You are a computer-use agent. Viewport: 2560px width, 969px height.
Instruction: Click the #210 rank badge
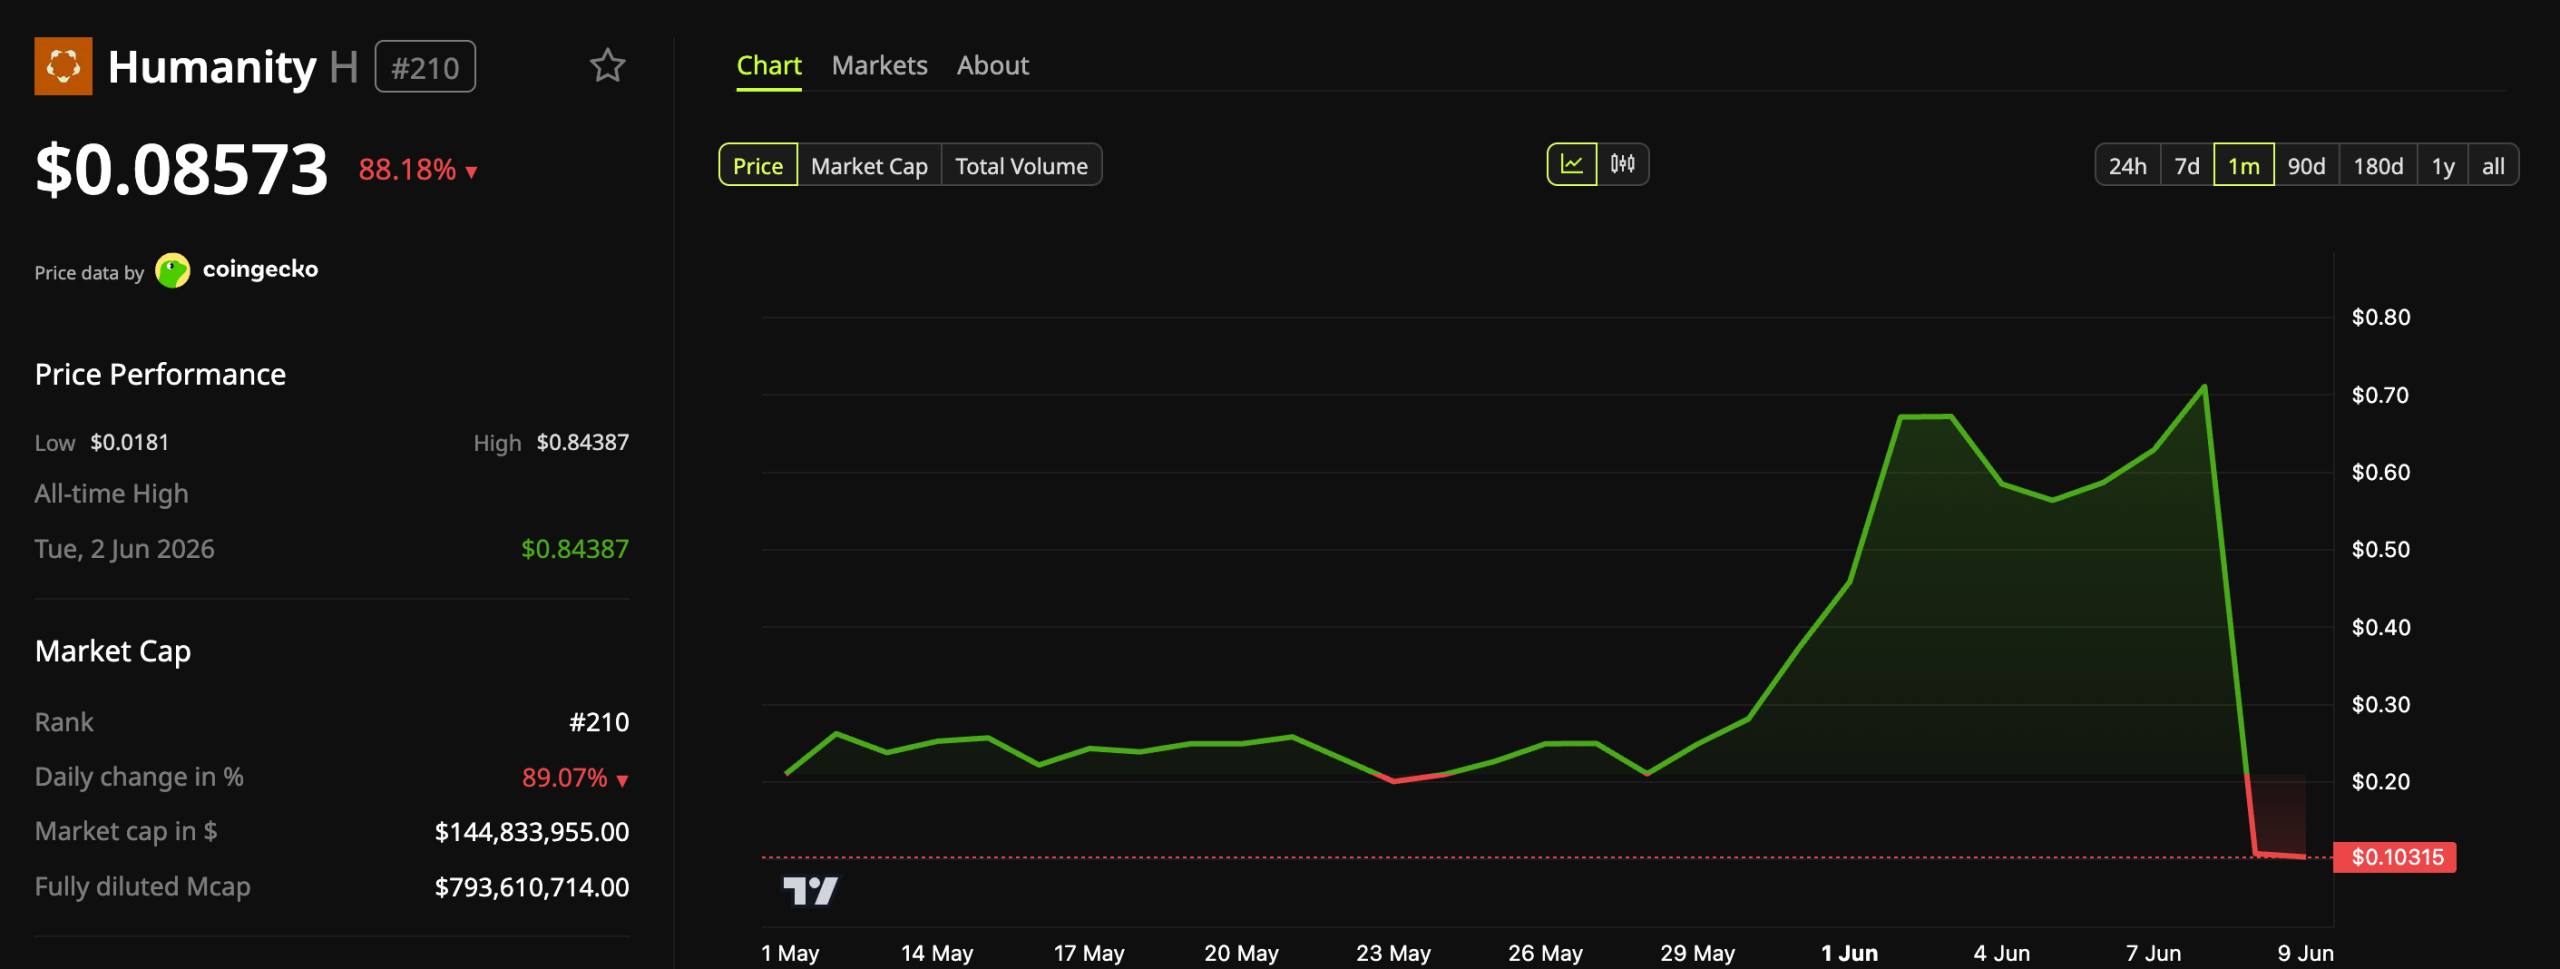pyautogui.click(x=425, y=67)
